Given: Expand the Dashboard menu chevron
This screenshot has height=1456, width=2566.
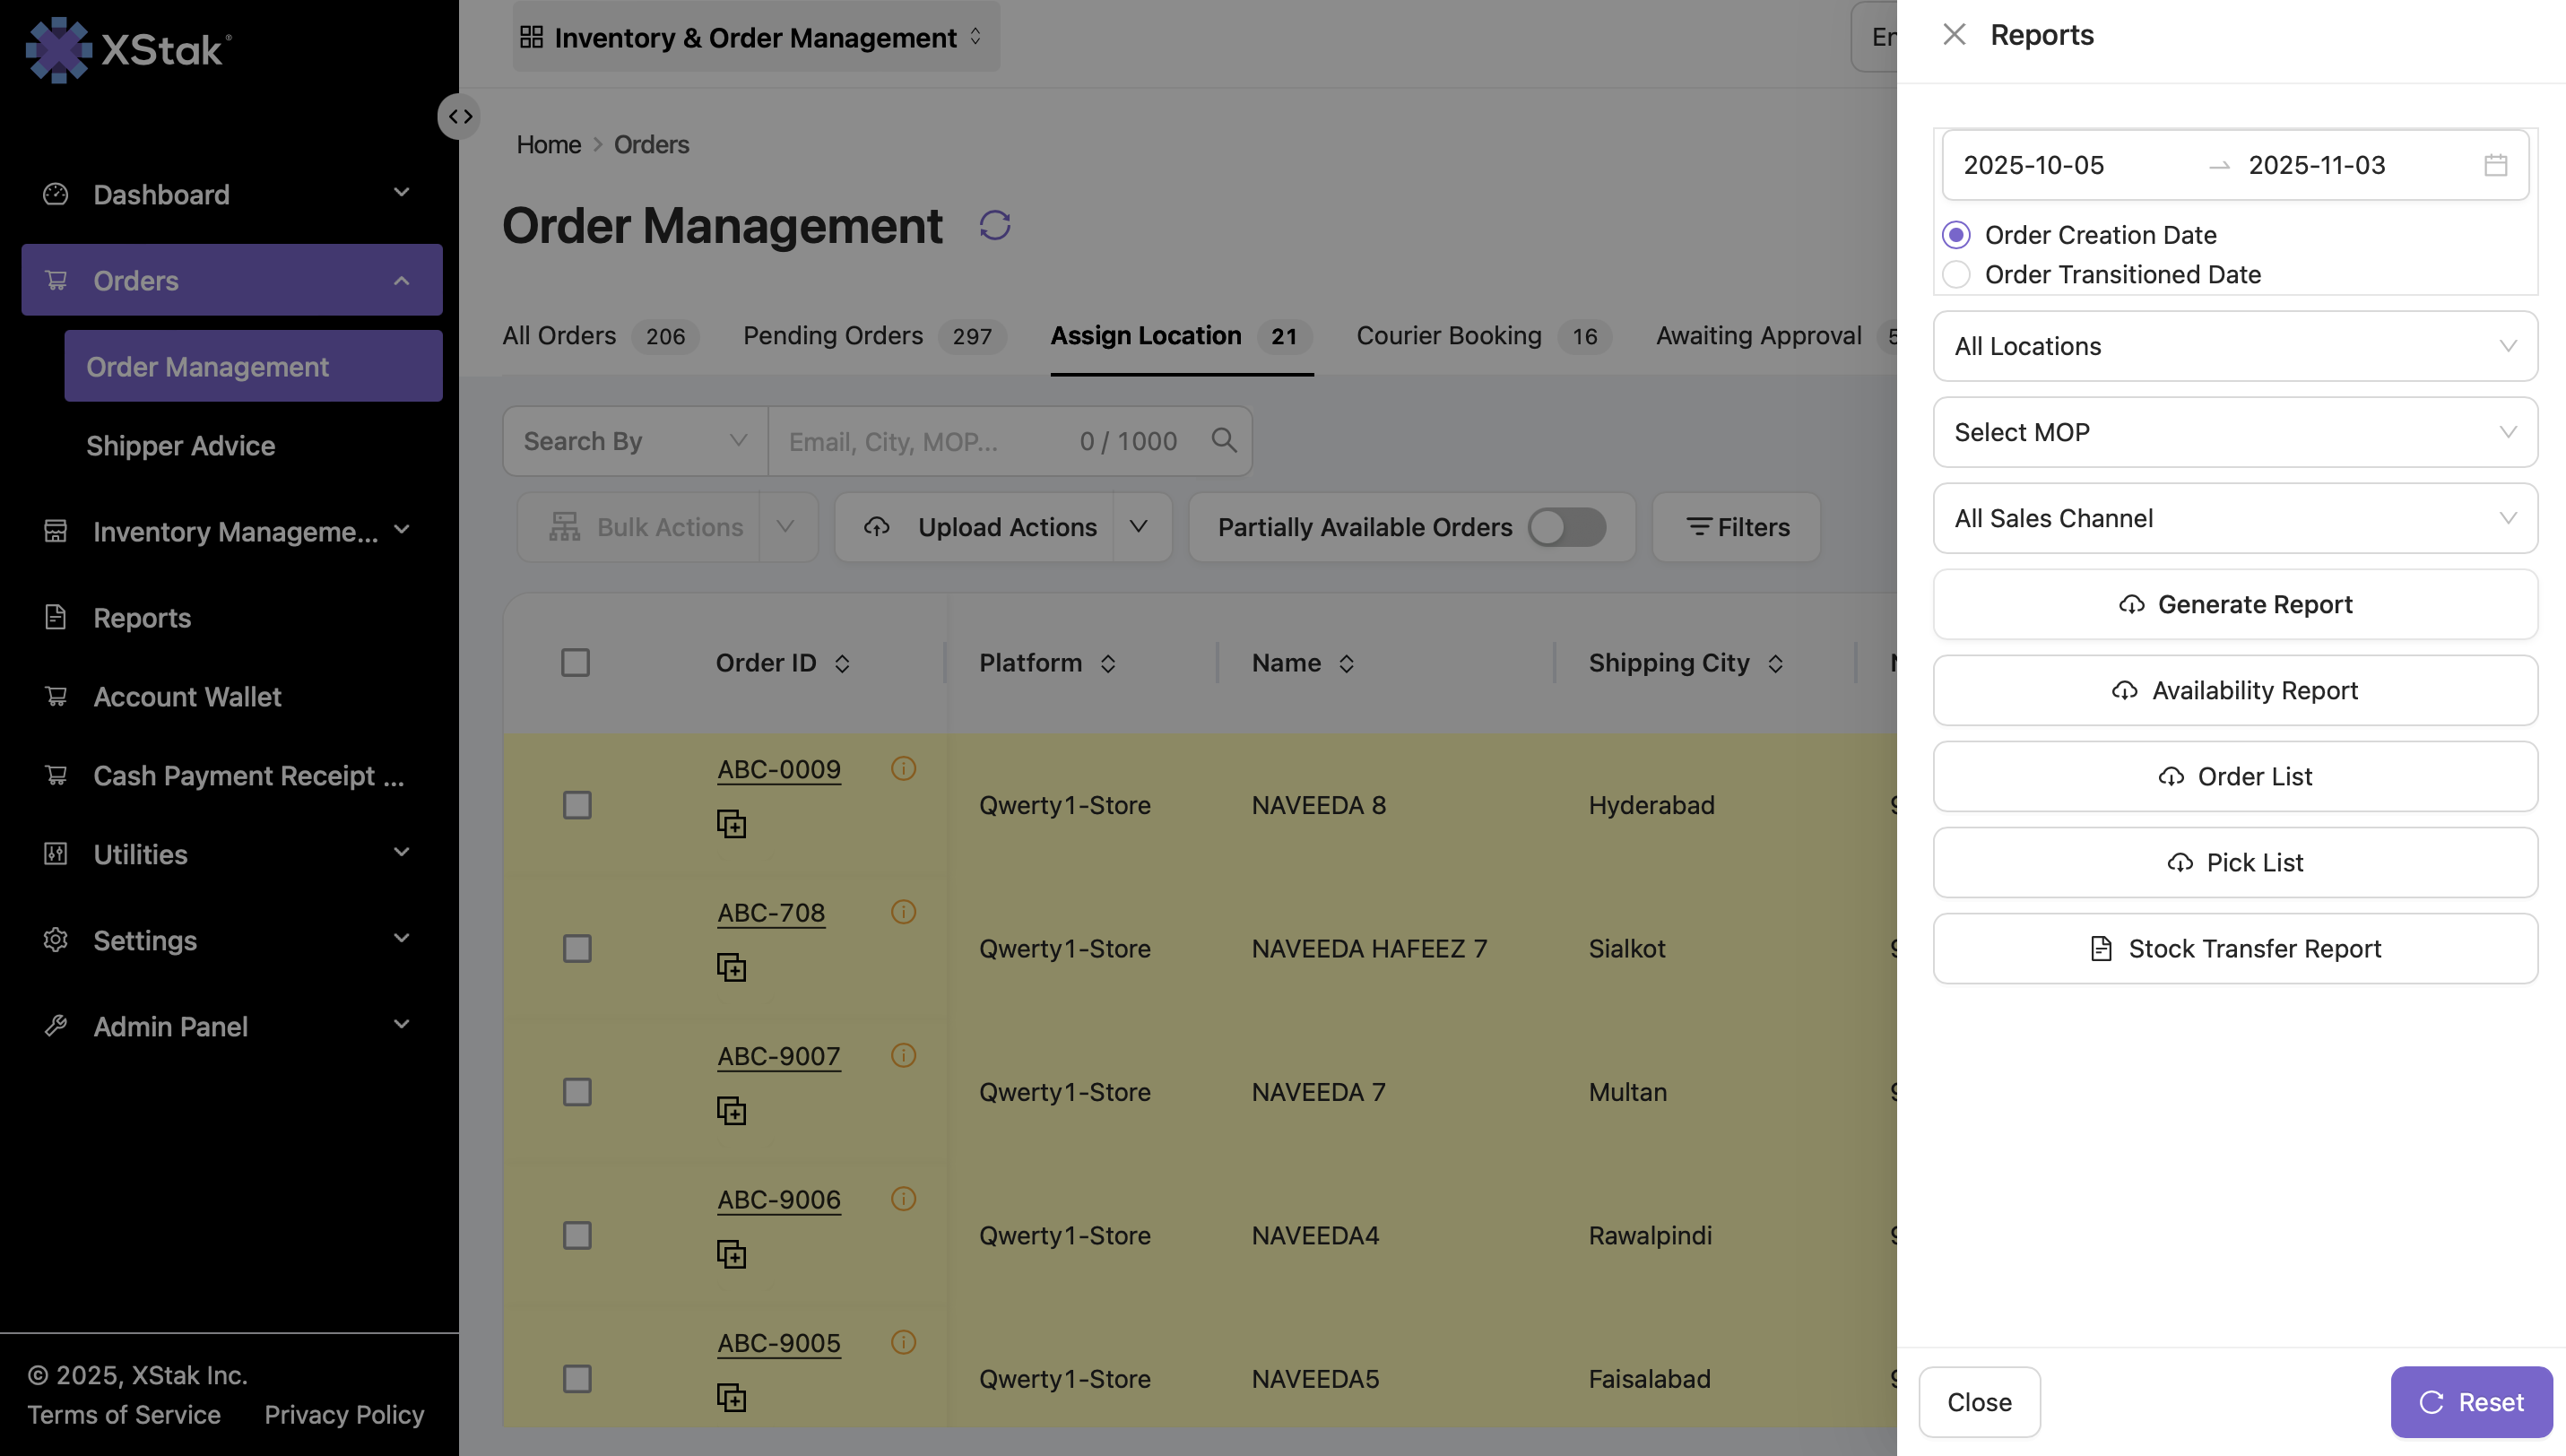Looking at the screenshot, I should (x=402, y=192).
